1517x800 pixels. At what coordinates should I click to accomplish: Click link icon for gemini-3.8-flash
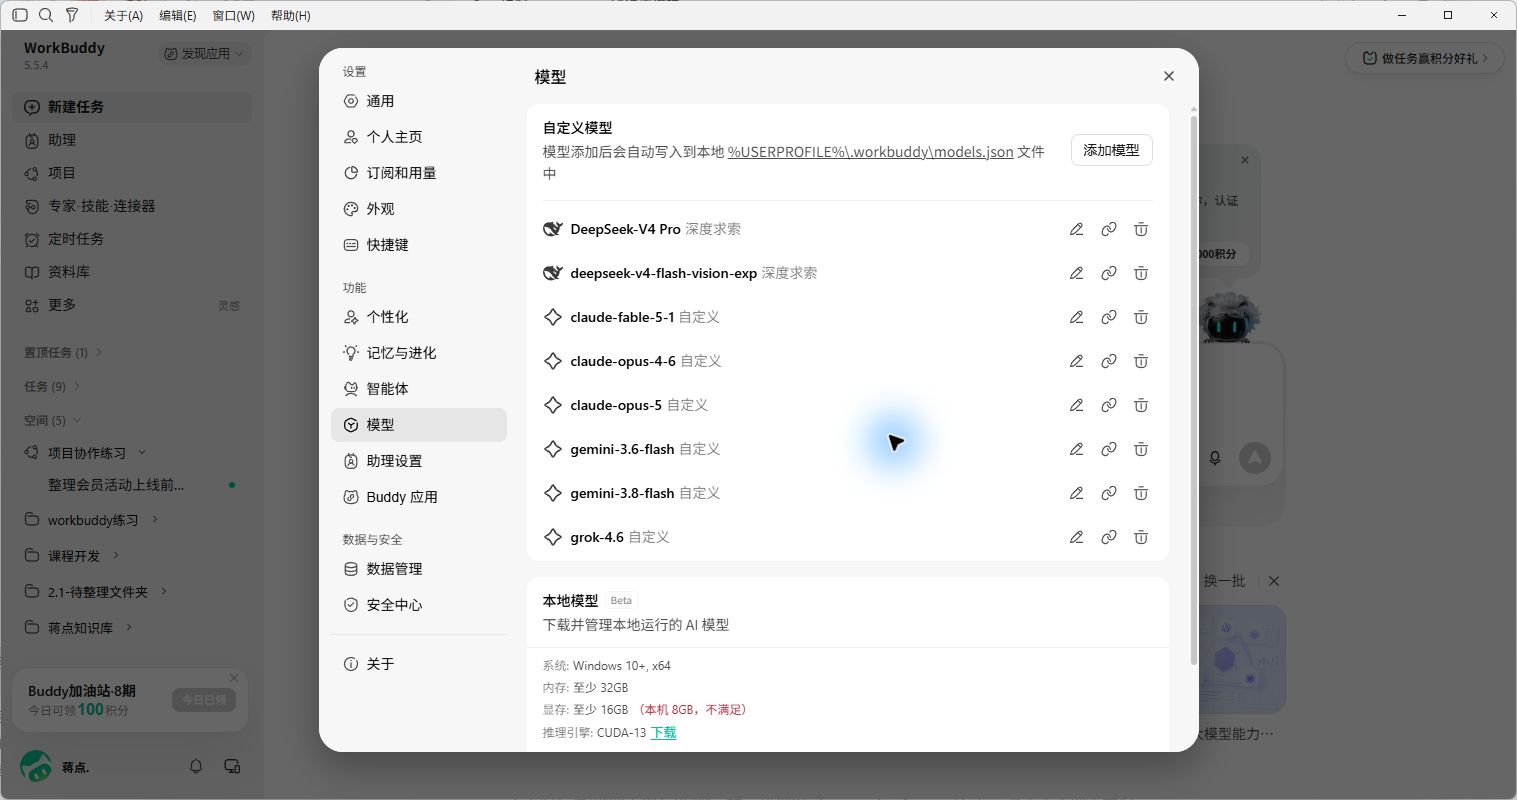1108,493
